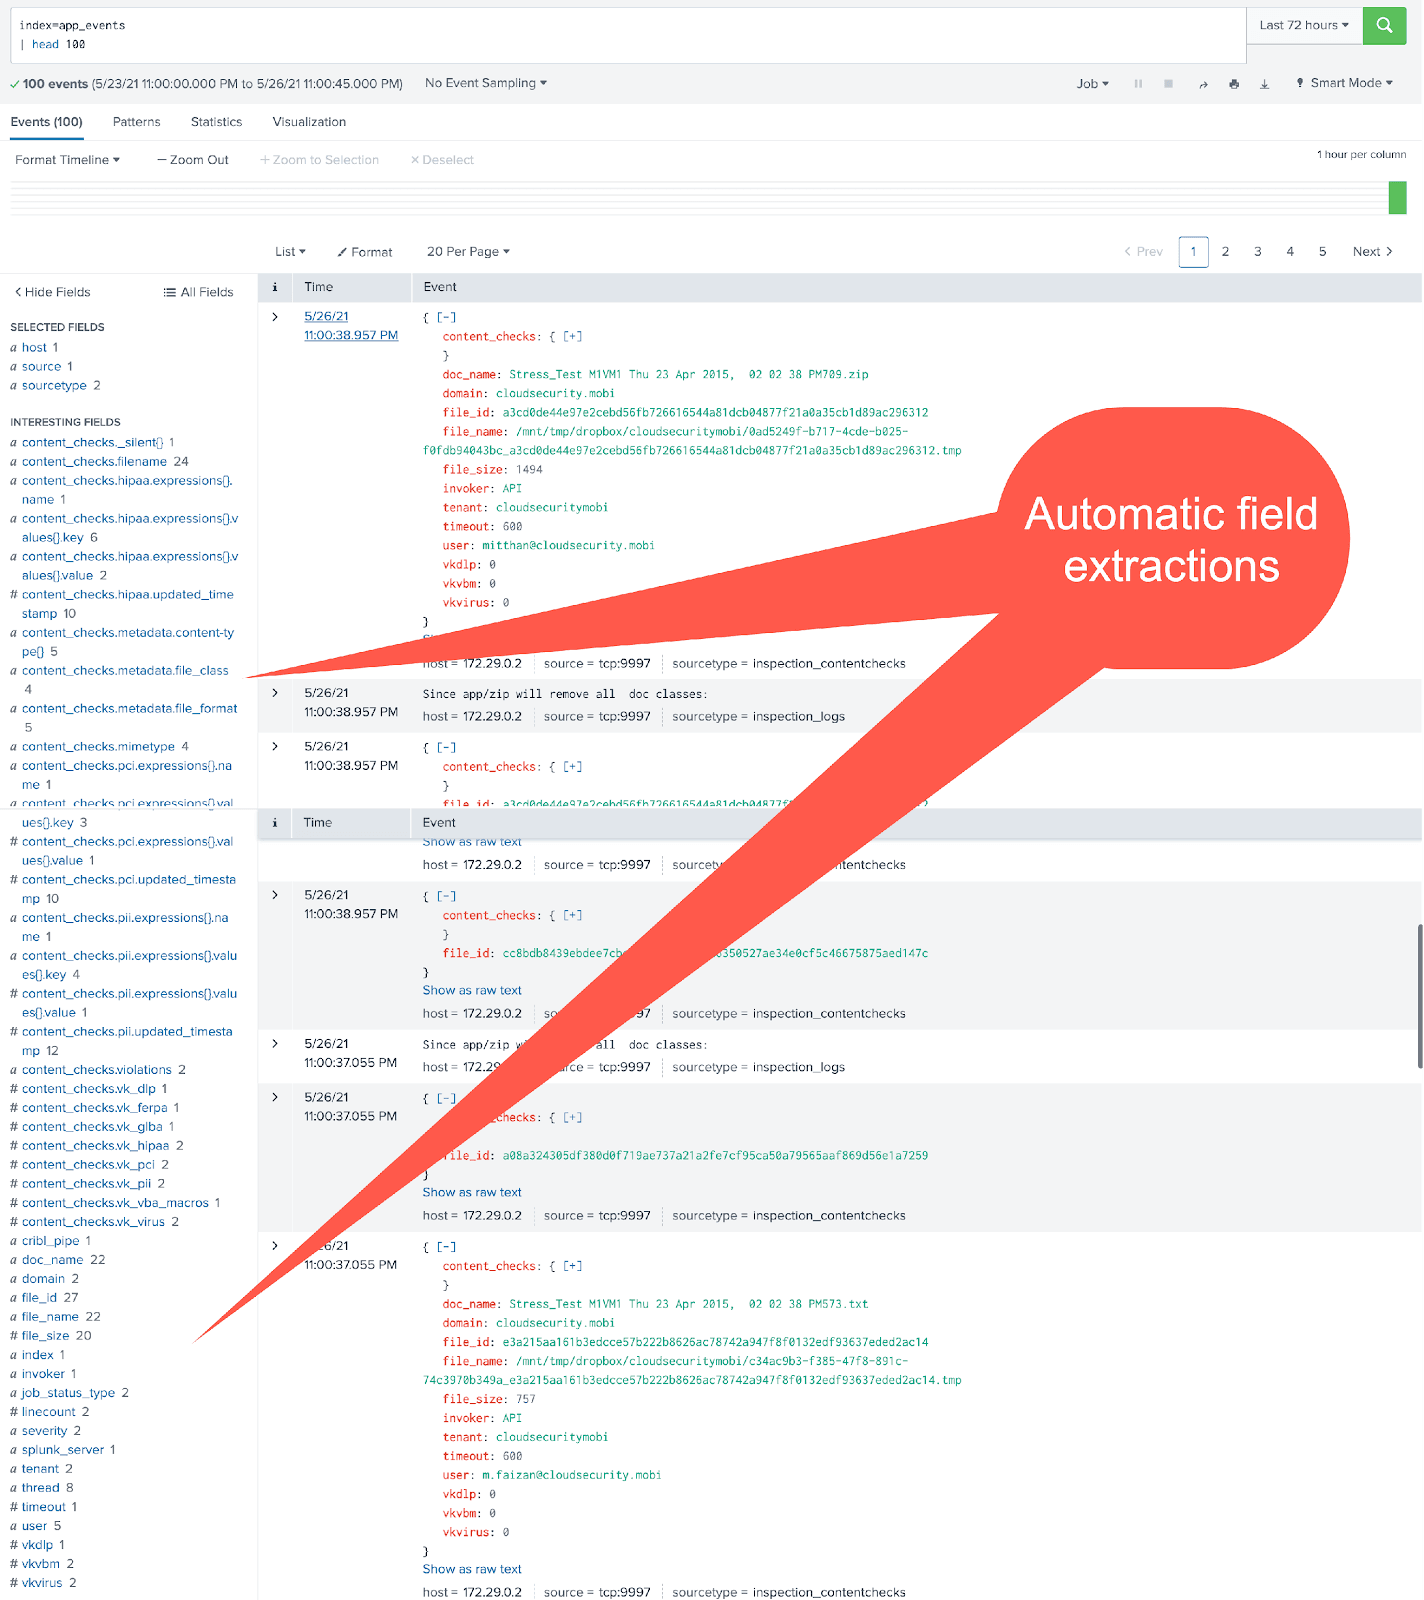Click the Format pencil button above the events
This screenshot has width=1424, height=1600.
365,252
